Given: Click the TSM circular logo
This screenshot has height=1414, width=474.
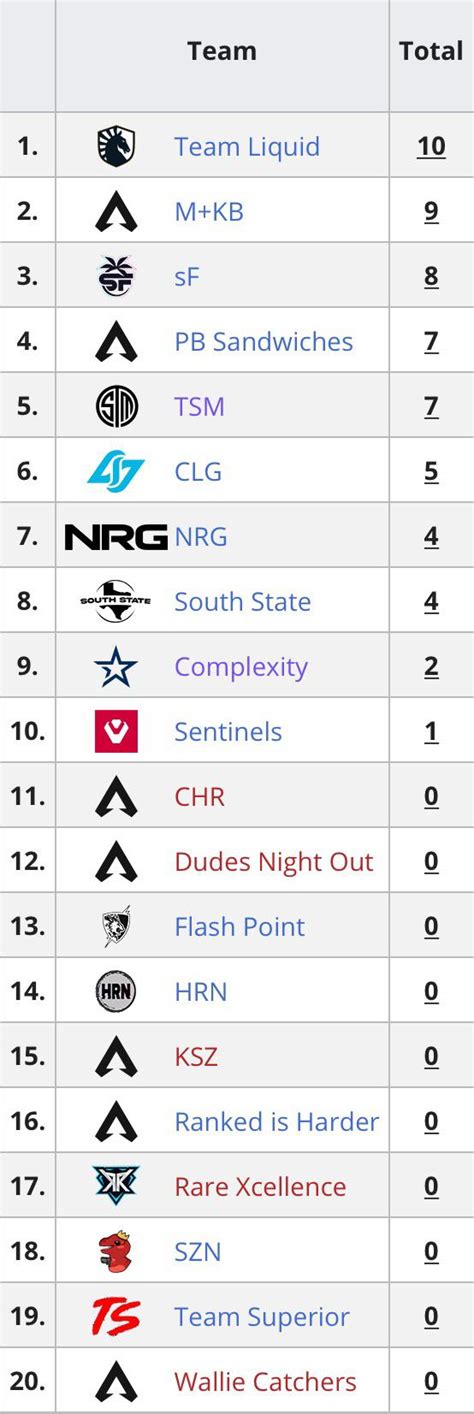Looking at the screenshot, I should point(116,407).
